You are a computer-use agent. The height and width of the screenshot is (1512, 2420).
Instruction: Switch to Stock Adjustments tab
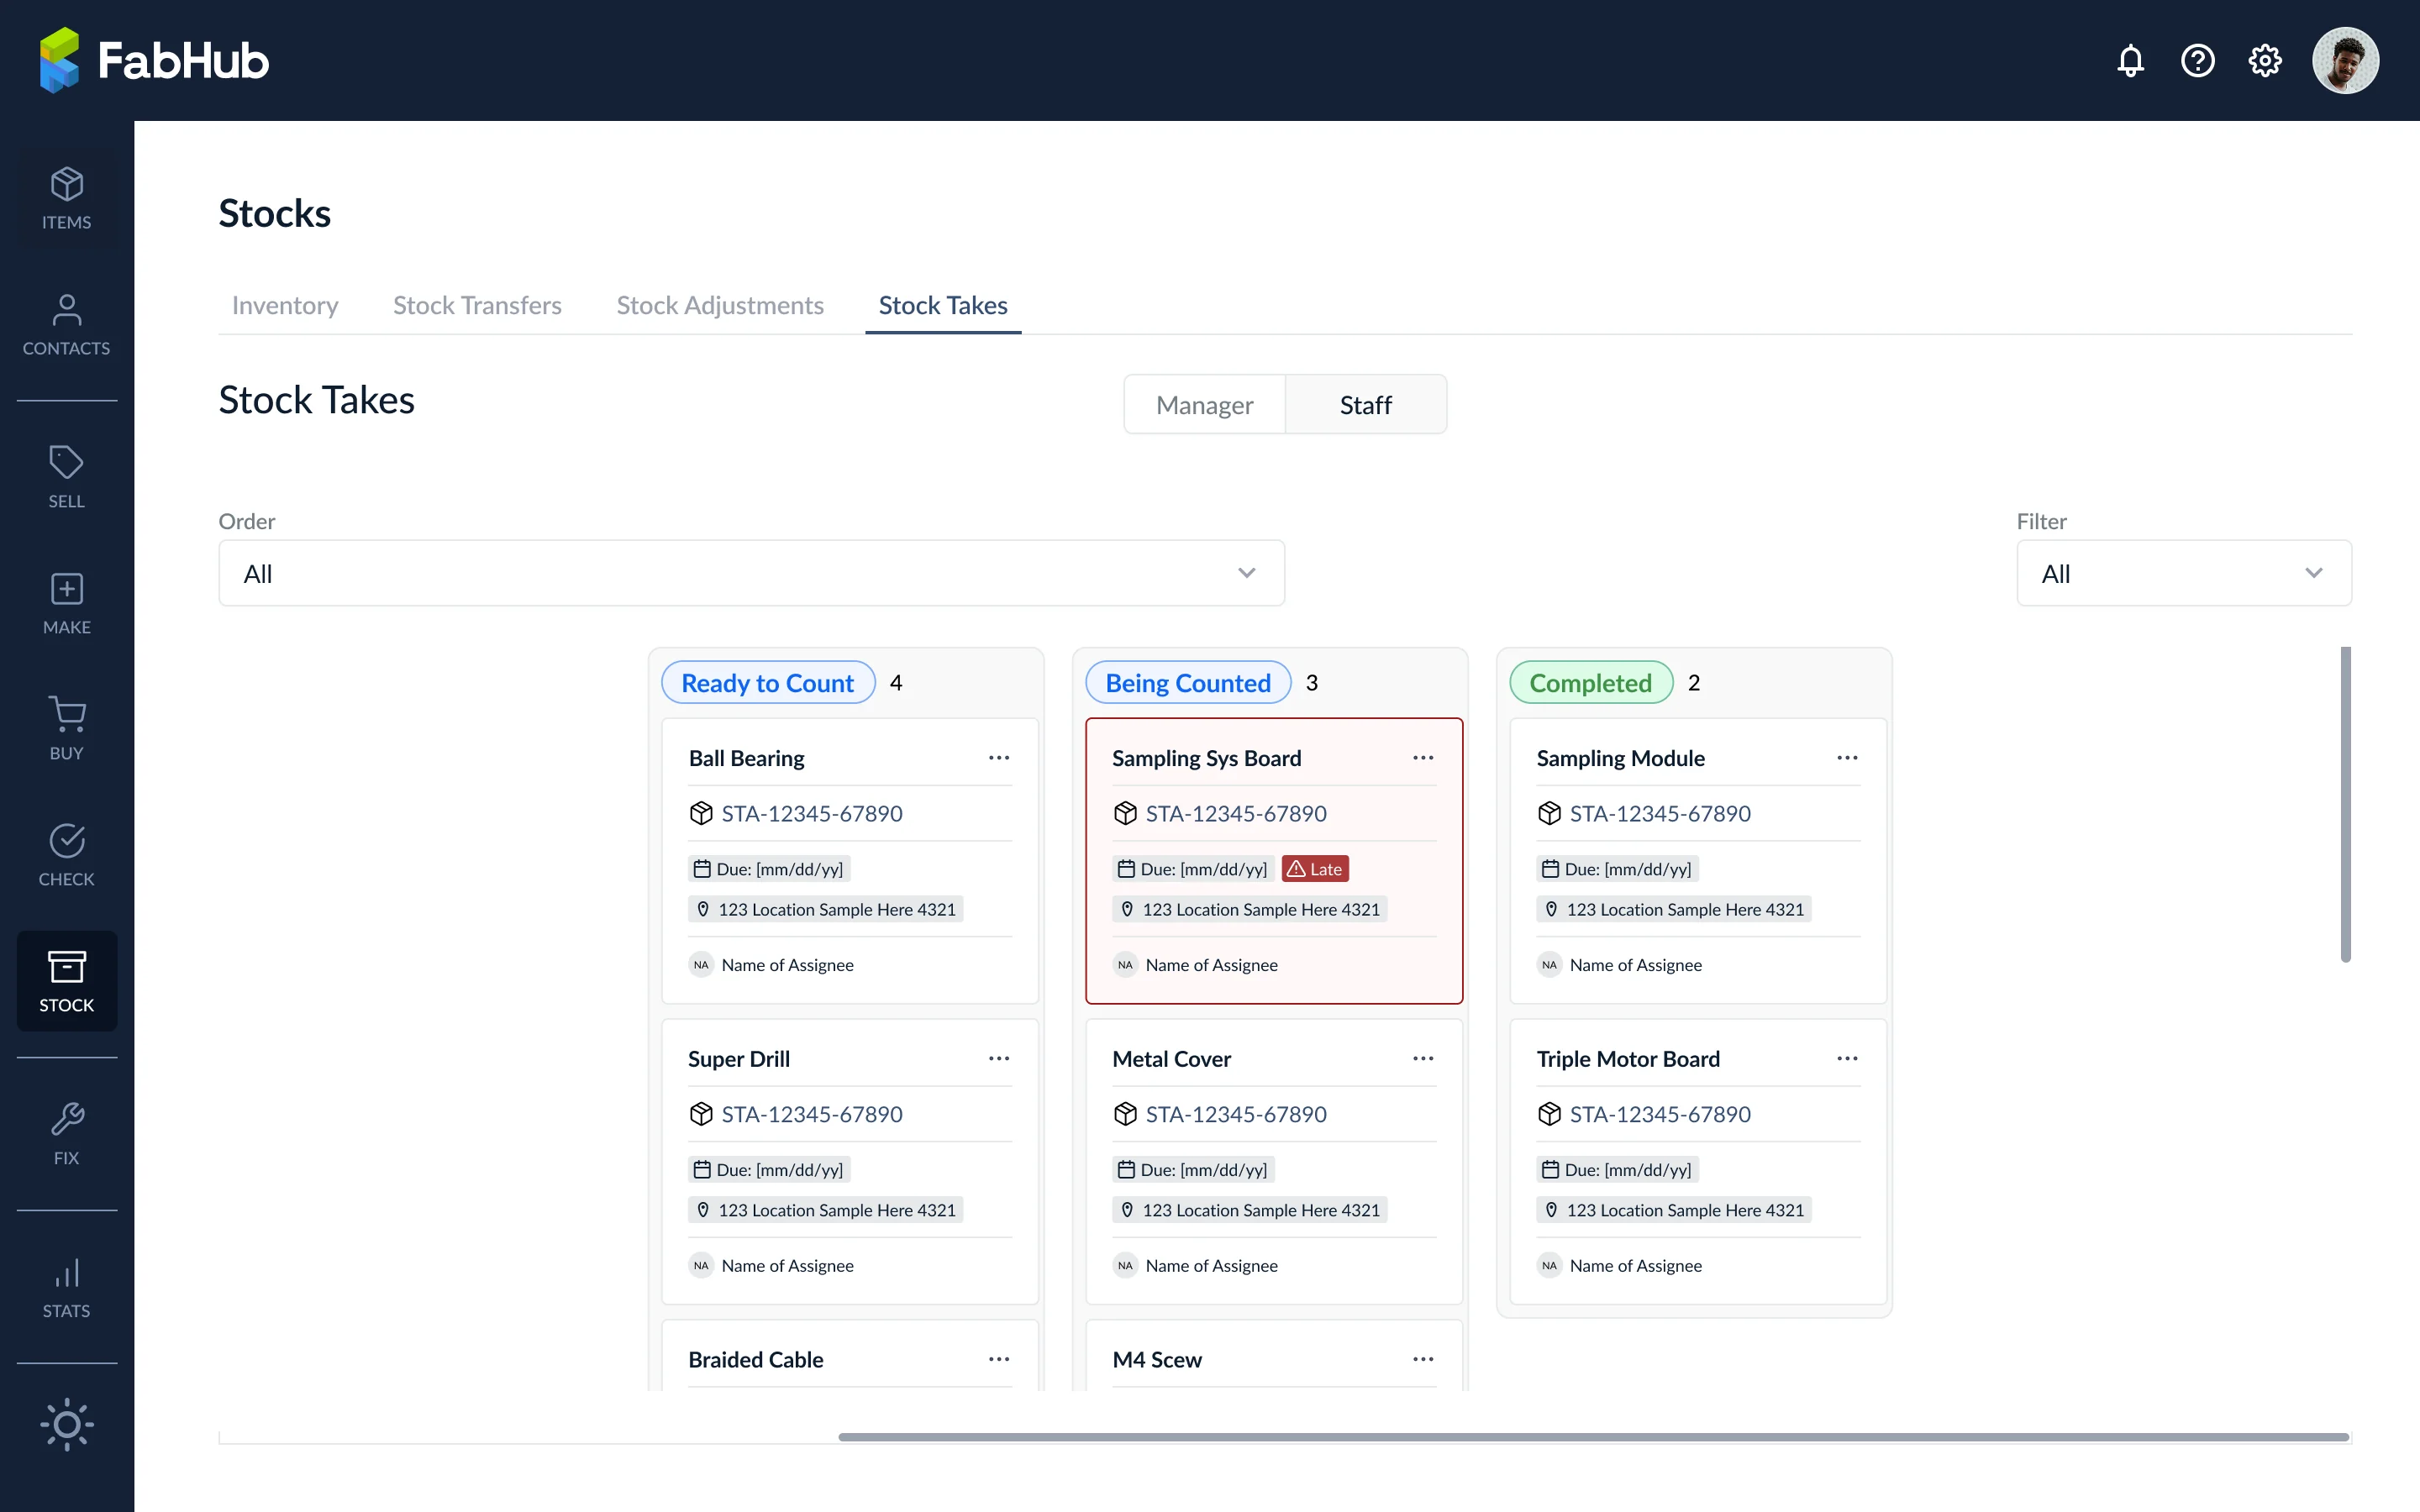720,305
